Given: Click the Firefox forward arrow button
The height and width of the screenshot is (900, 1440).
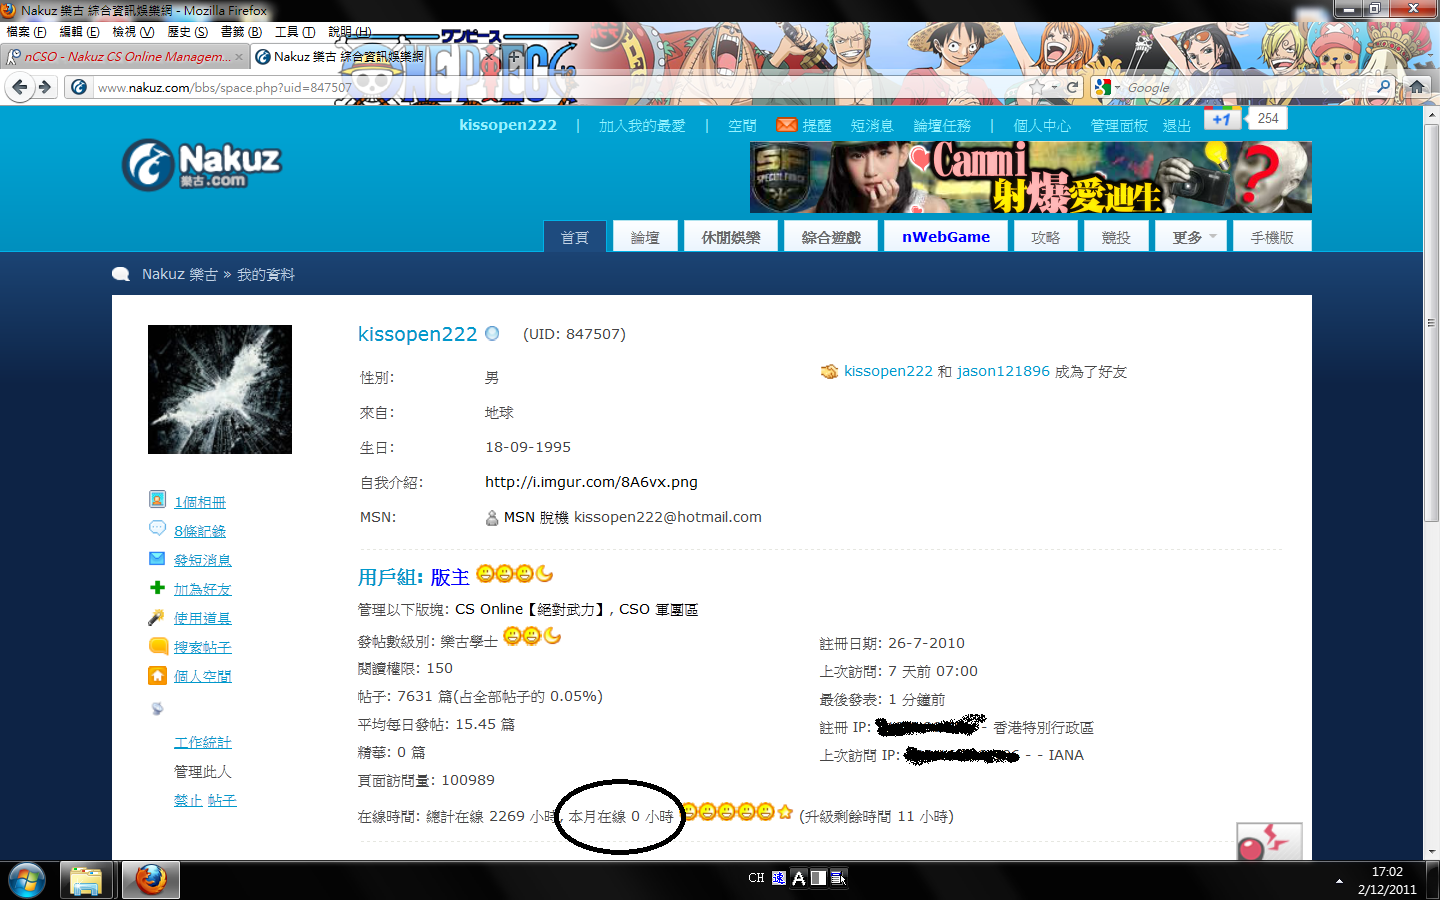Looking at the screenshot, I should click(x=45, y=87).
